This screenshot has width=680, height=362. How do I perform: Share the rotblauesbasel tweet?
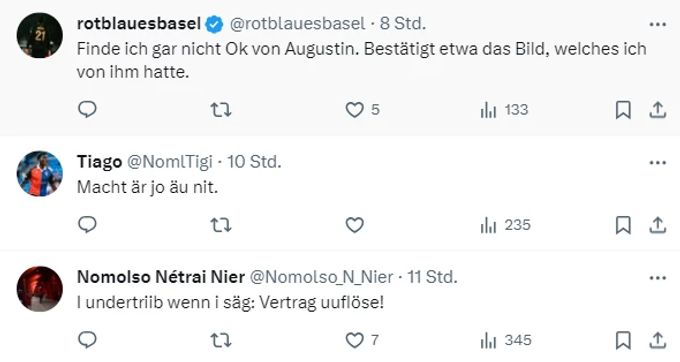(657, 110)
